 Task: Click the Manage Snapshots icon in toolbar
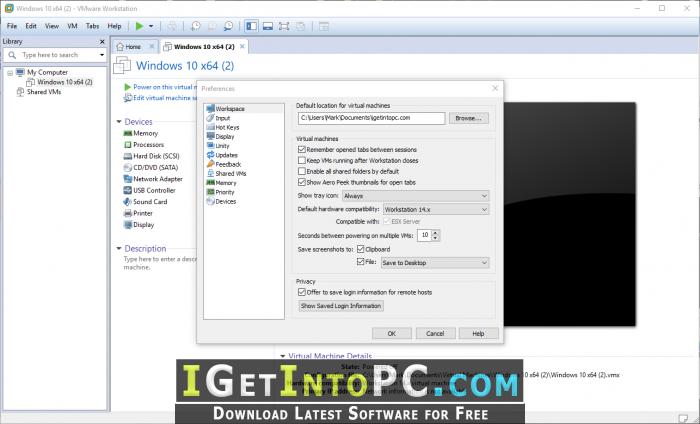[x=228, y=26]
